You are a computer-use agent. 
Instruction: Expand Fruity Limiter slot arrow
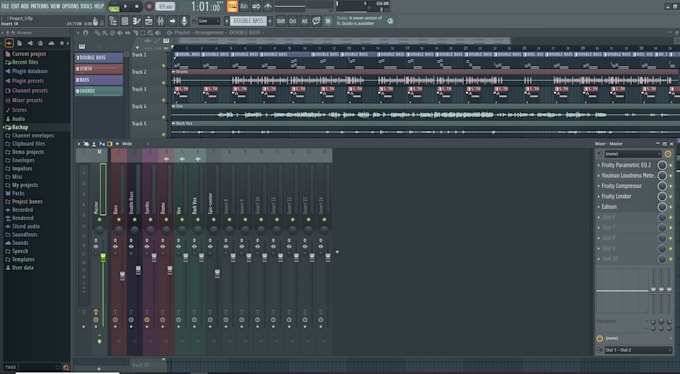tap(599, 197)
